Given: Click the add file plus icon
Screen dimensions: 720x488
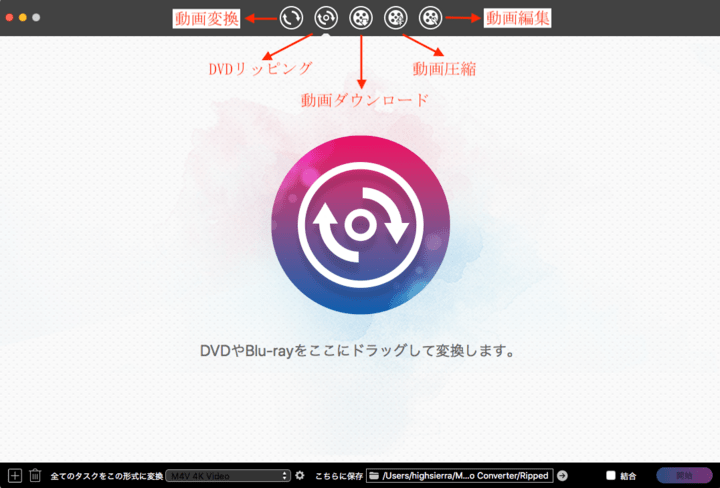Looking at the screenshot, I should point(14,476).
